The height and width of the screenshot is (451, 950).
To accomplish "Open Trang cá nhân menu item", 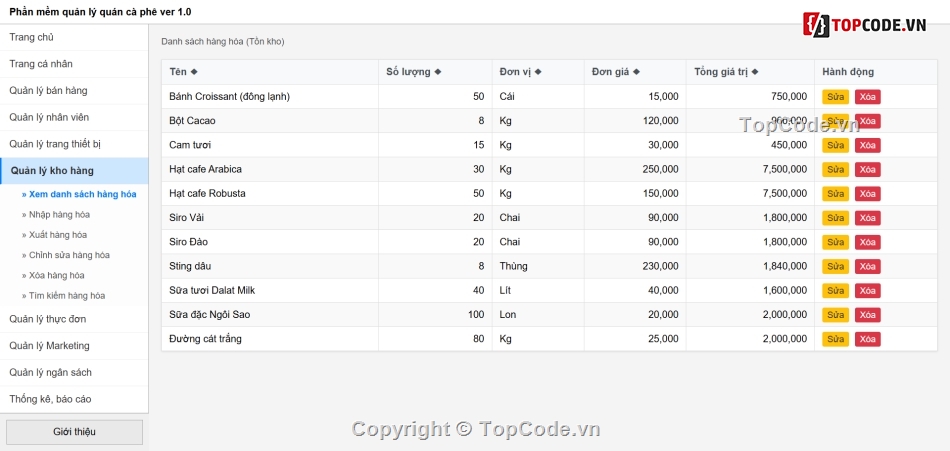I will point(74,64).
